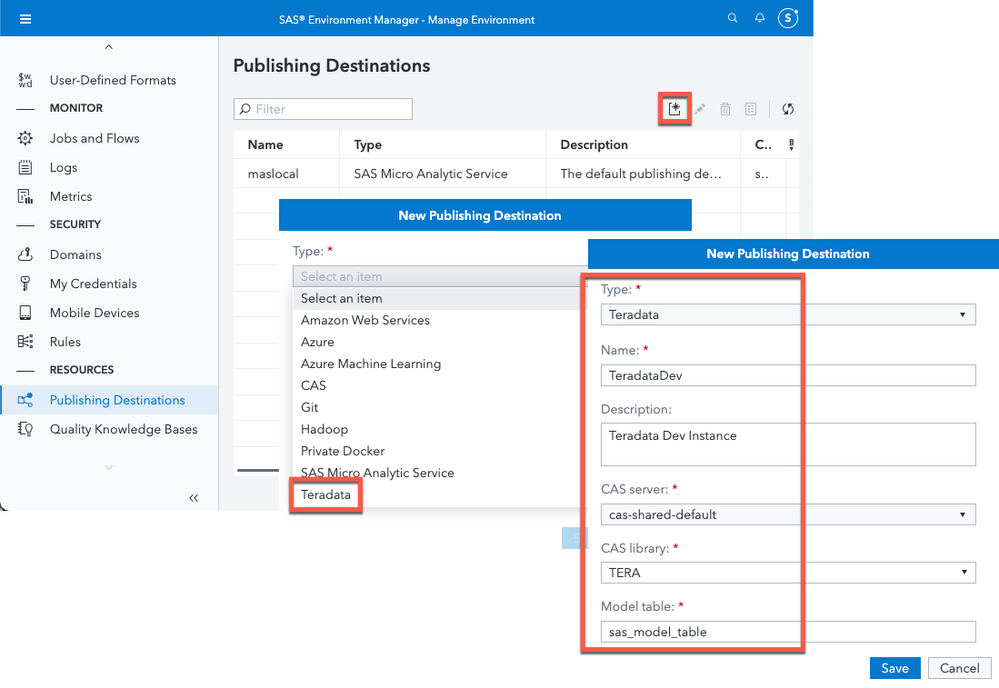Go to Quality Knowledge Bases page

pos(124,429)
